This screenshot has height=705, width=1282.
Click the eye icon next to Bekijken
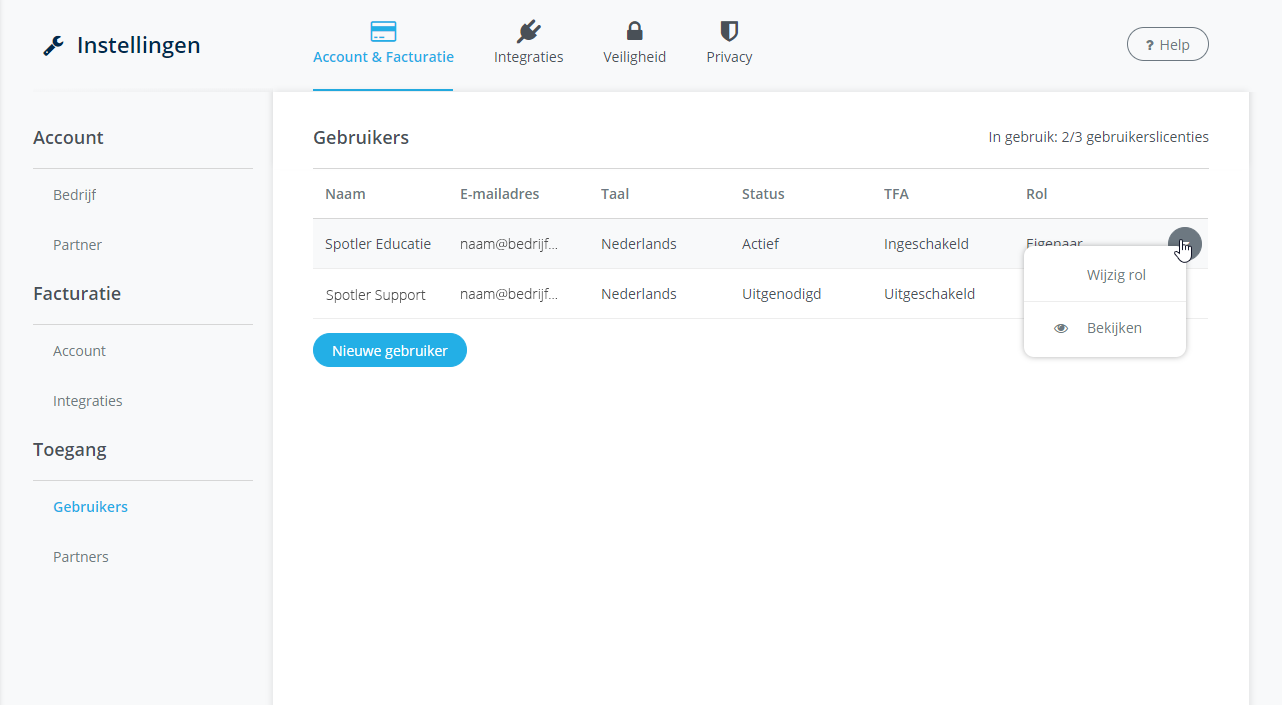pos(1061,328)
